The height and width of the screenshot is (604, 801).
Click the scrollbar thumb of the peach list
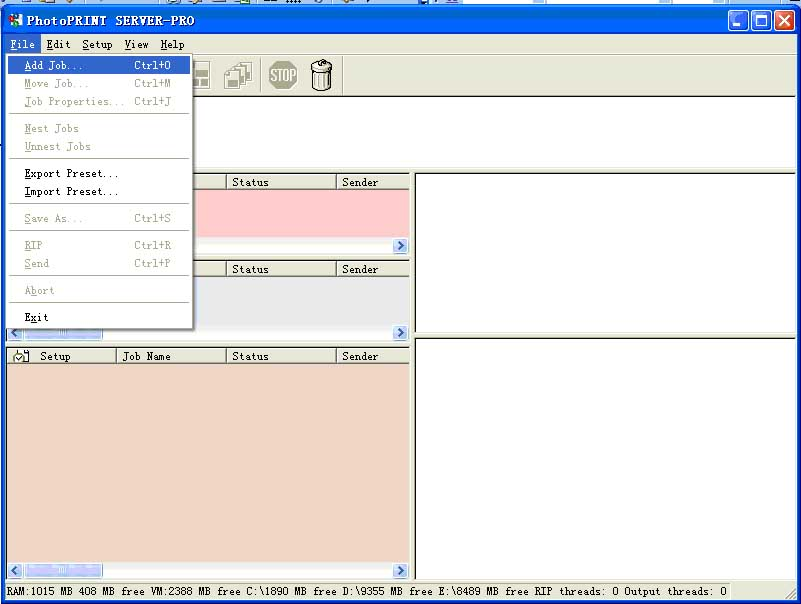63,570
